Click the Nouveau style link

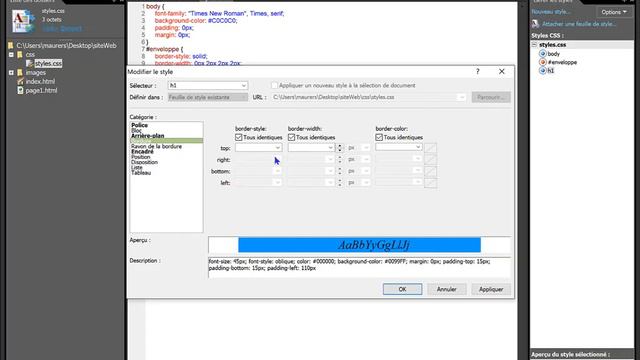click(x=551, y=12)
